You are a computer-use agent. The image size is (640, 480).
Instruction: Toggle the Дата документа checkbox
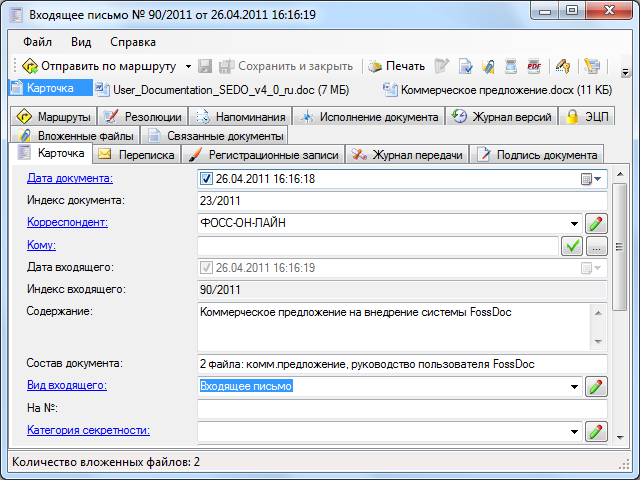[206, 179]
